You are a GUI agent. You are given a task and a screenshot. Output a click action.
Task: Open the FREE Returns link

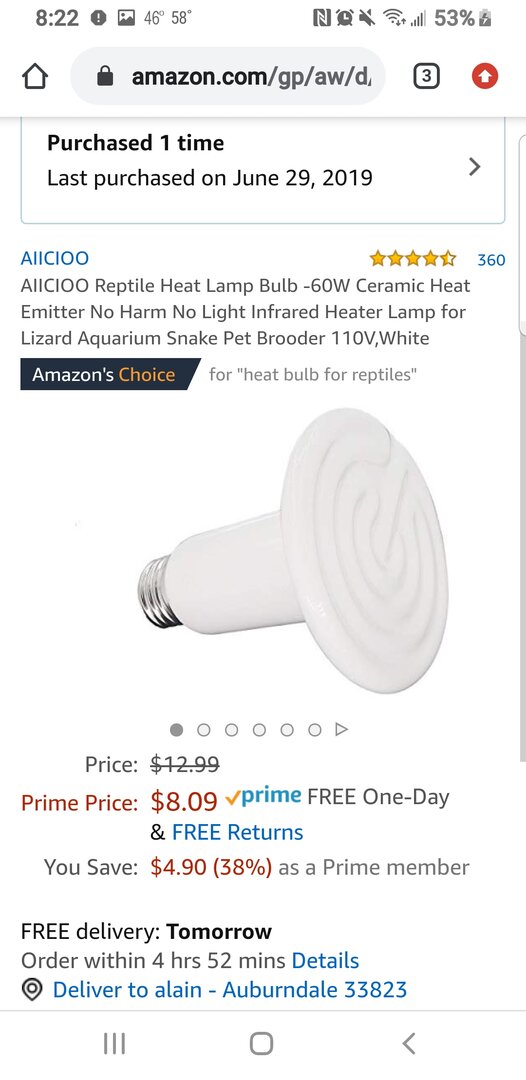(238, 832)
